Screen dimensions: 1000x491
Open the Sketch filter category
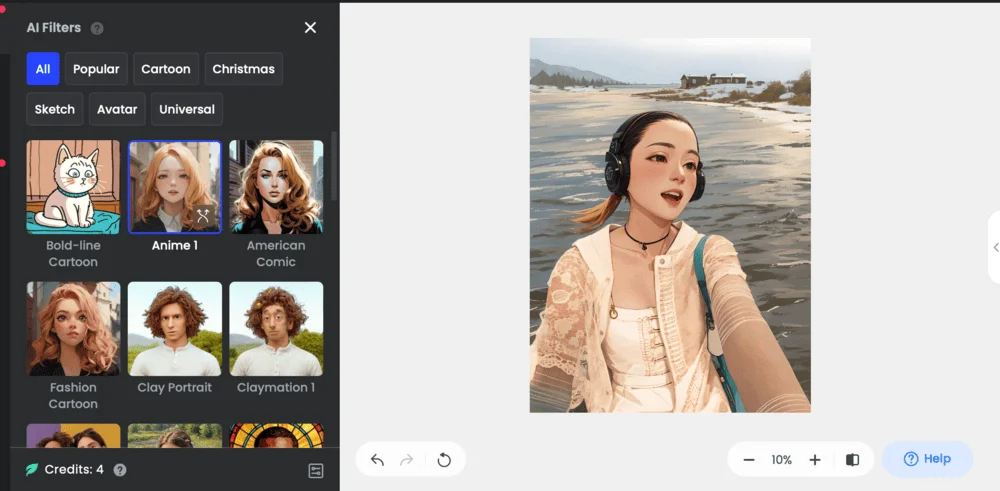55,109
